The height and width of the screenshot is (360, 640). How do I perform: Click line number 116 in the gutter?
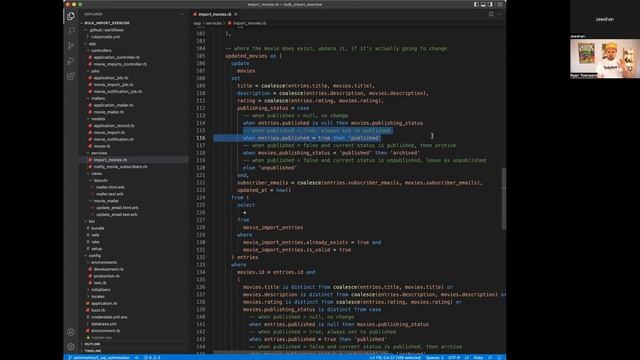click(200, 138)
